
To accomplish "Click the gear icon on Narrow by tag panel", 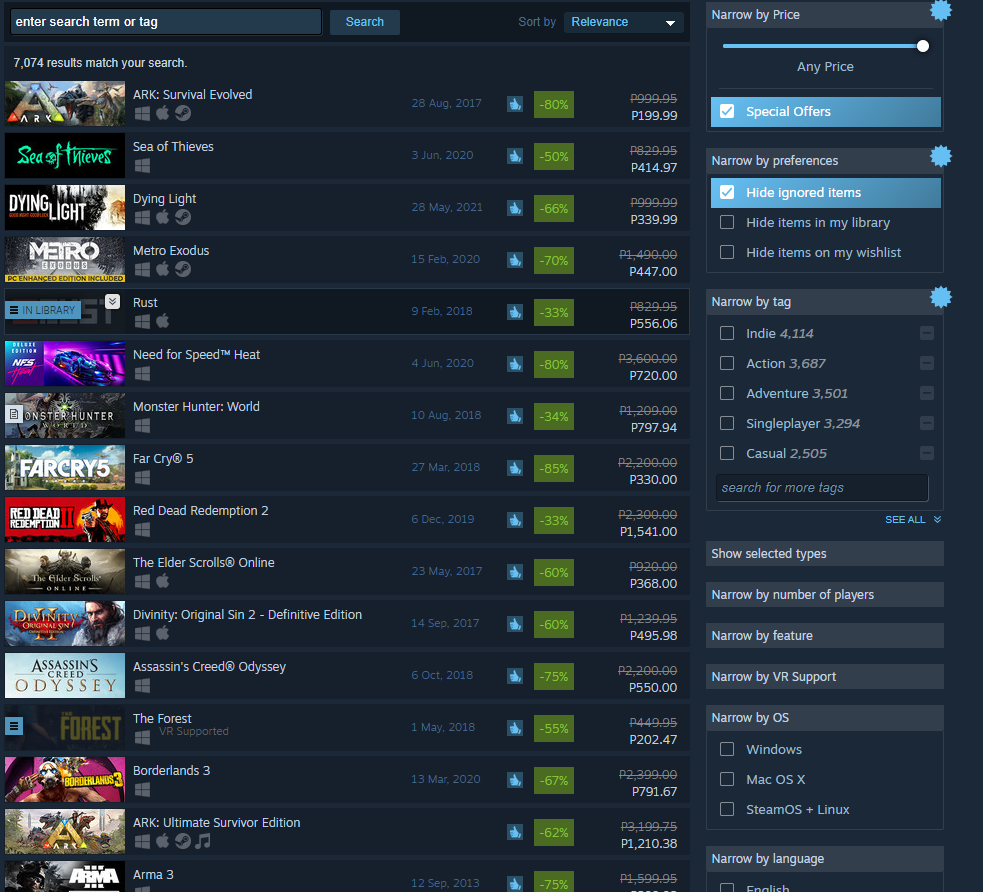I will pyautogui.click(x=940, y=296).
